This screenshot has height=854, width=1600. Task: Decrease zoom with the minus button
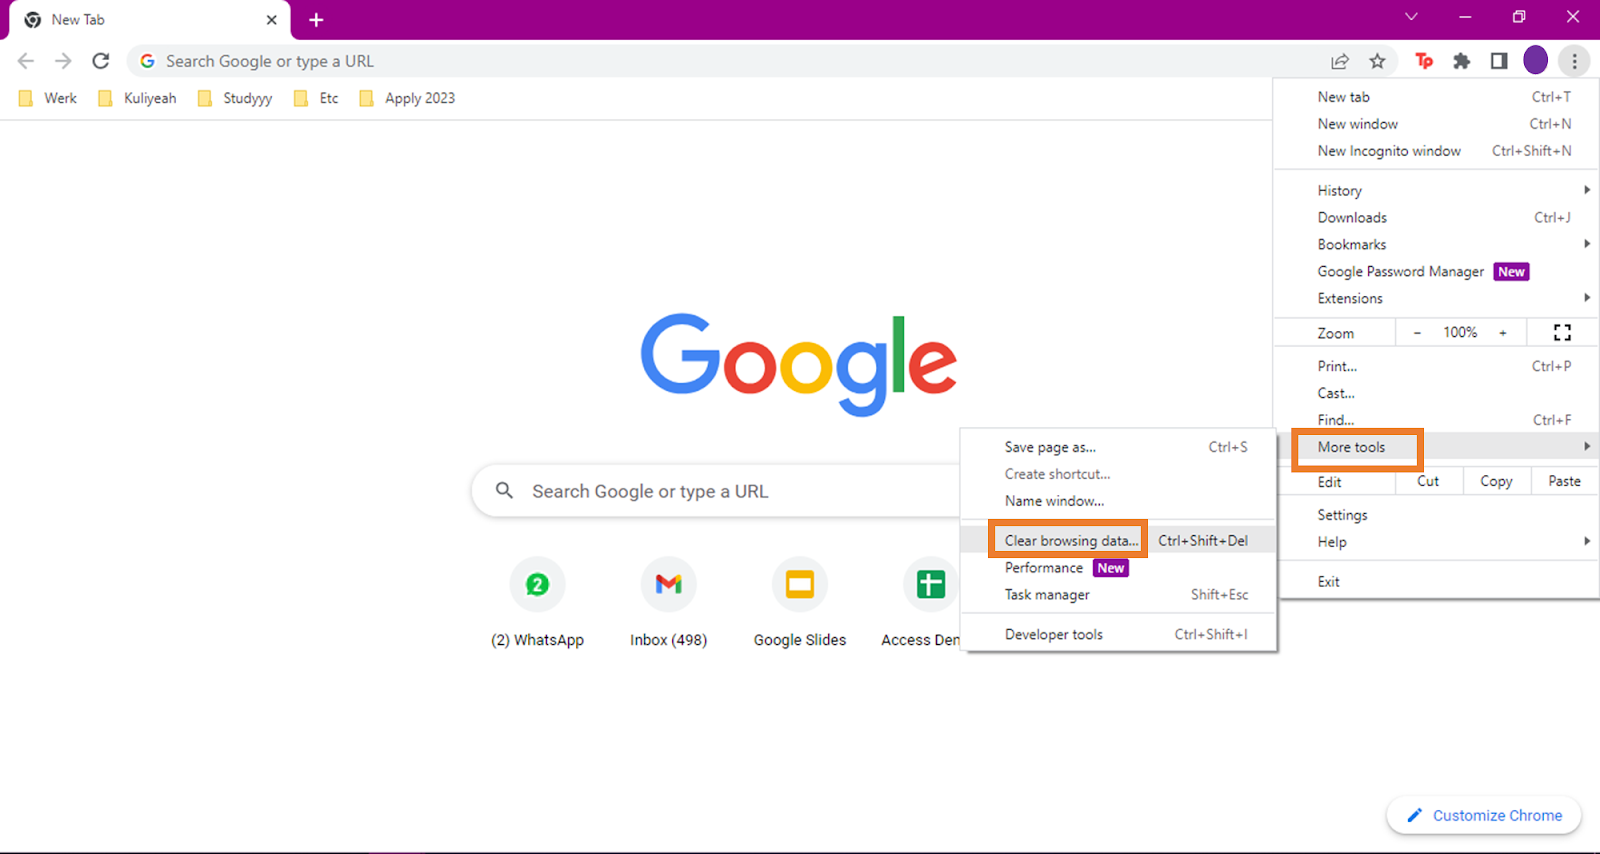1417,333
